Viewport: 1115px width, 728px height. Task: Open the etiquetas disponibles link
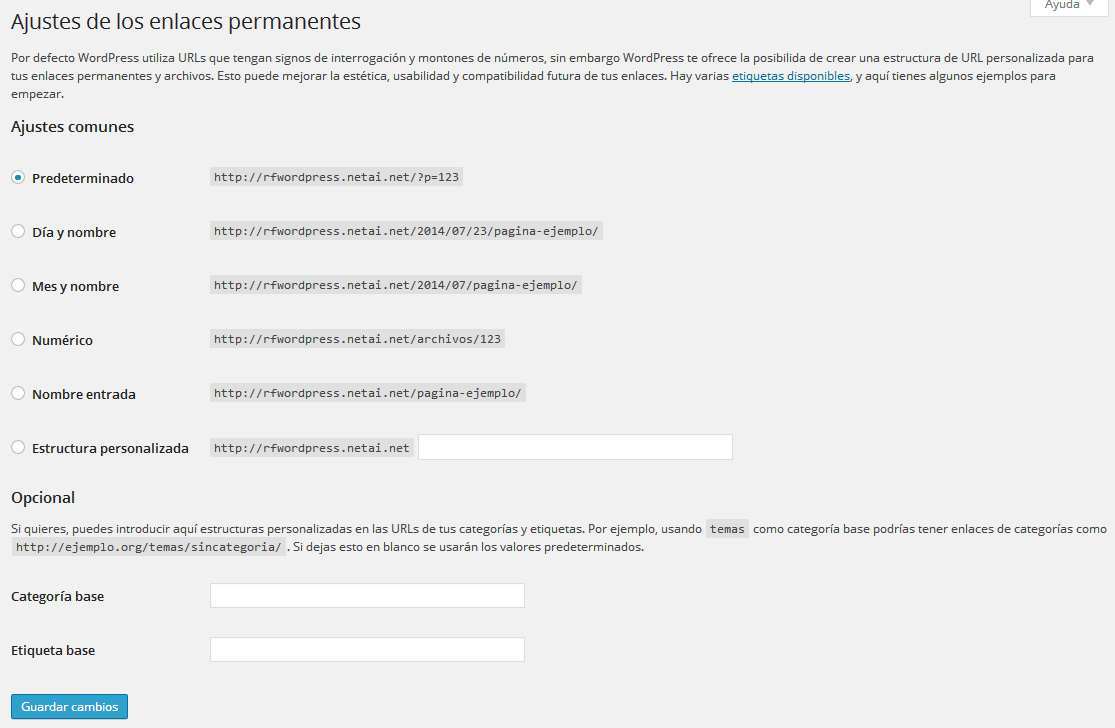tap(791, 76)
